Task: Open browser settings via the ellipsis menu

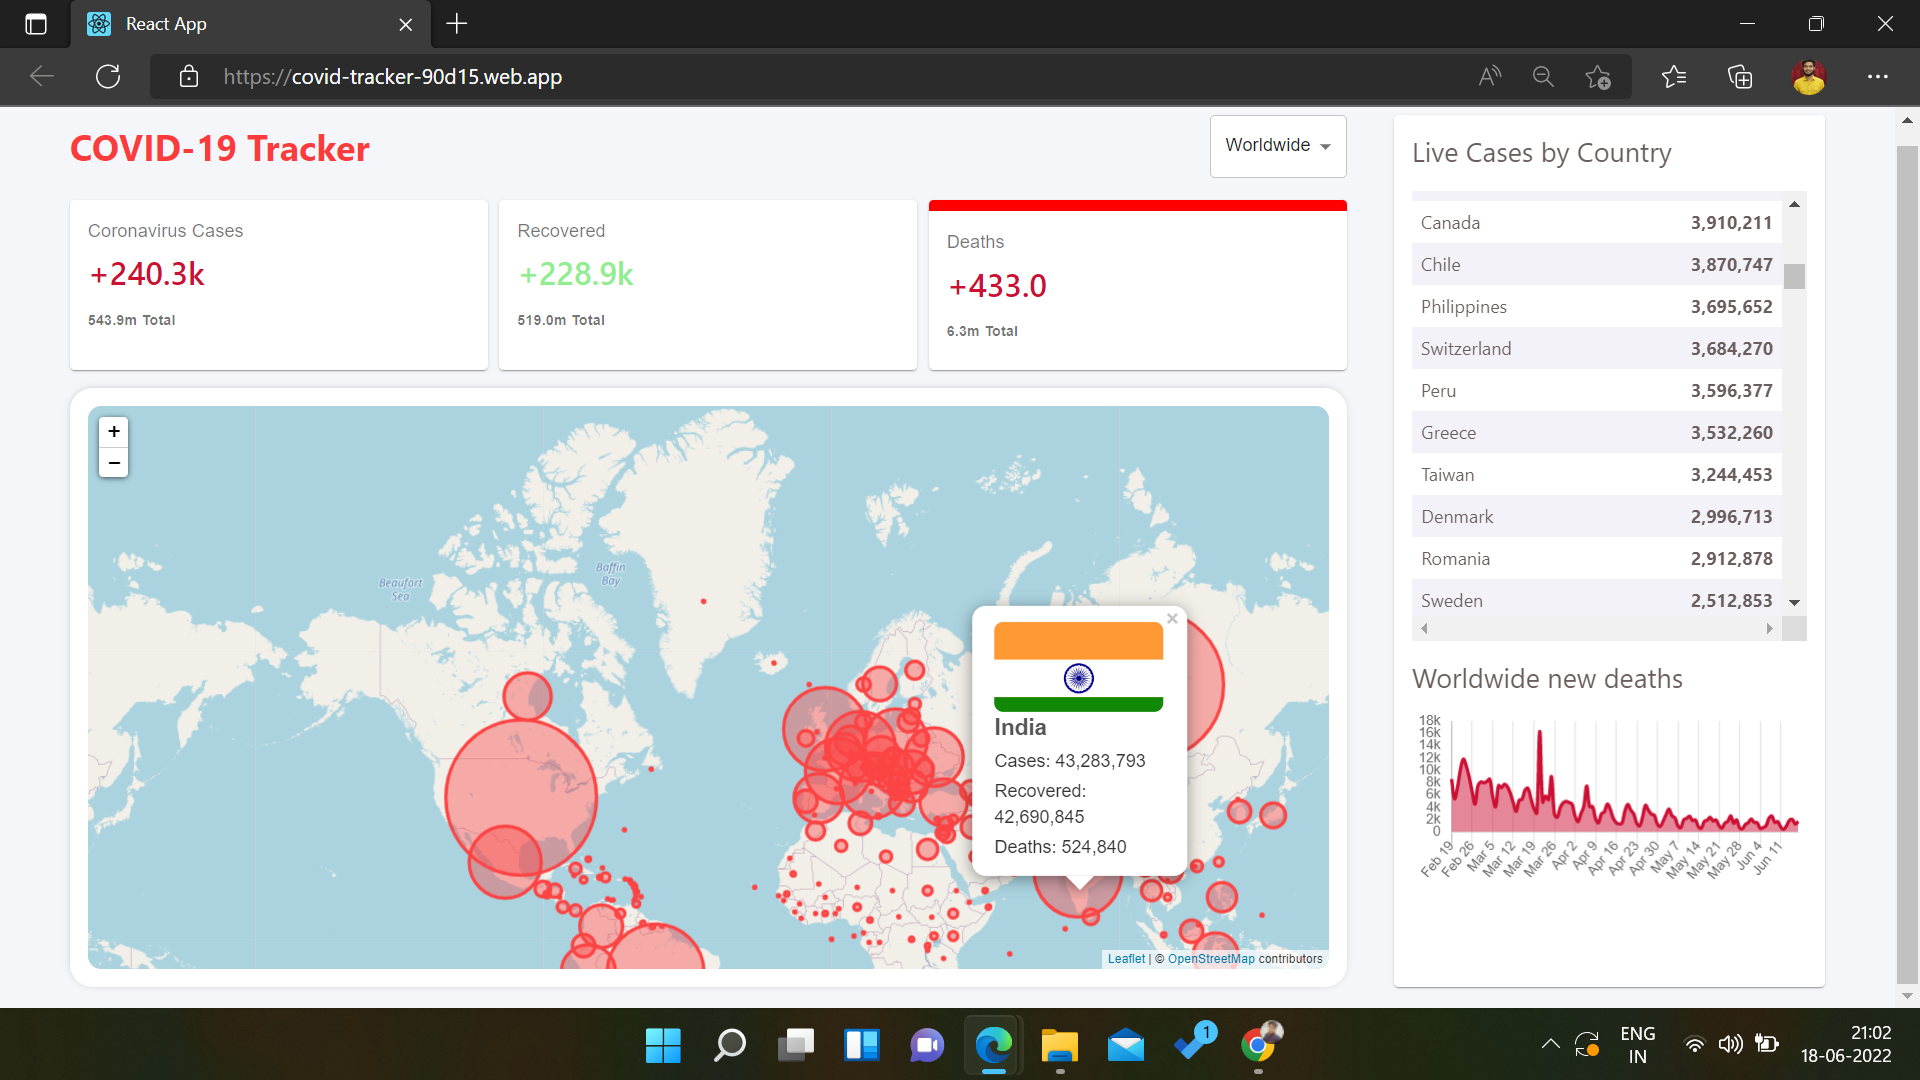Action: pos(1878,76)
